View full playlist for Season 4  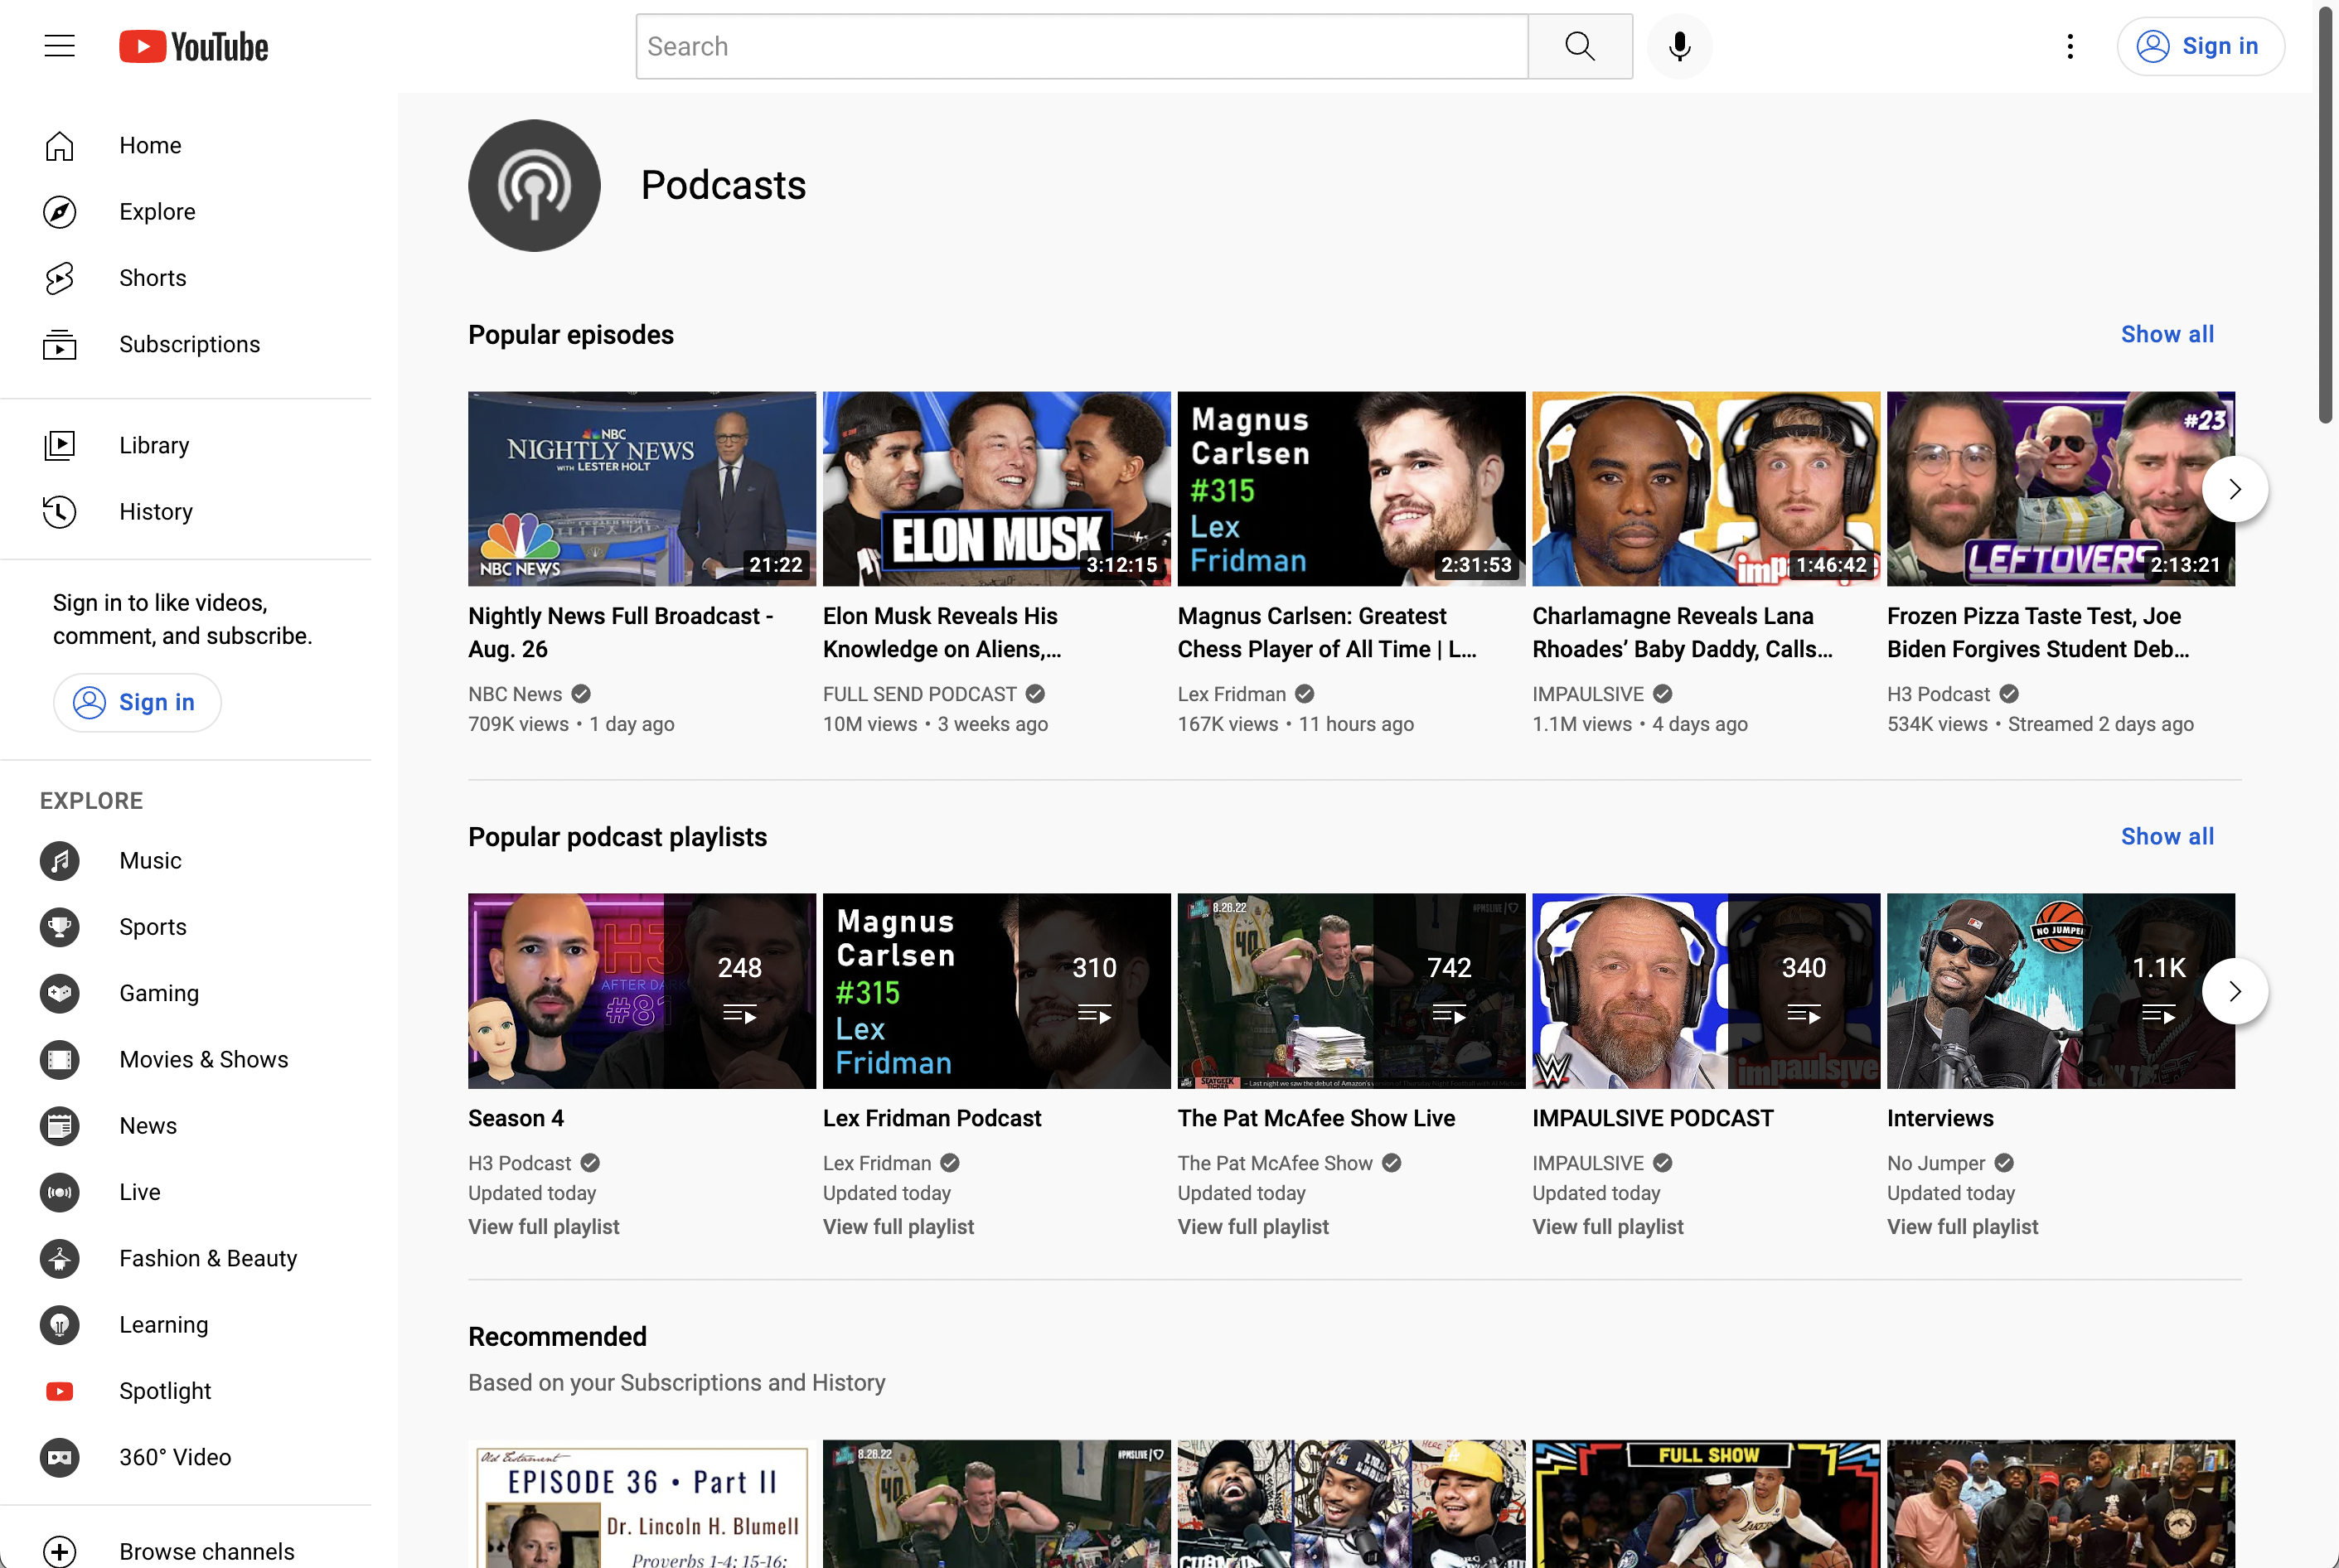point(544,1226)
